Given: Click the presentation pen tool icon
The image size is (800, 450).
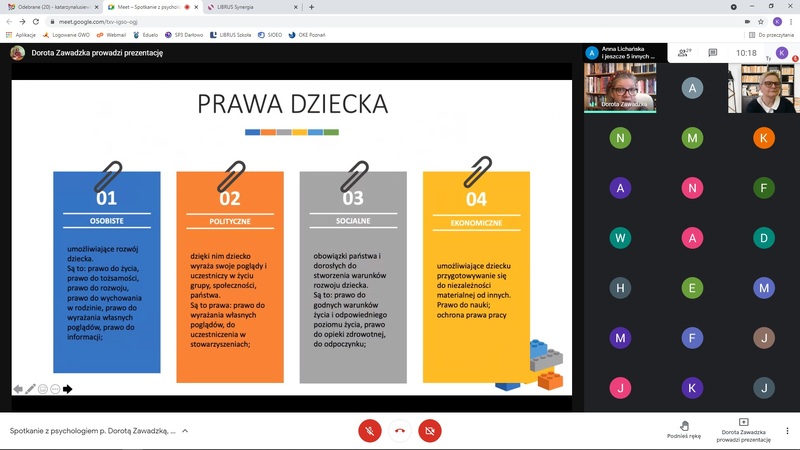Looking at the screenshot, I should point(30,389).
